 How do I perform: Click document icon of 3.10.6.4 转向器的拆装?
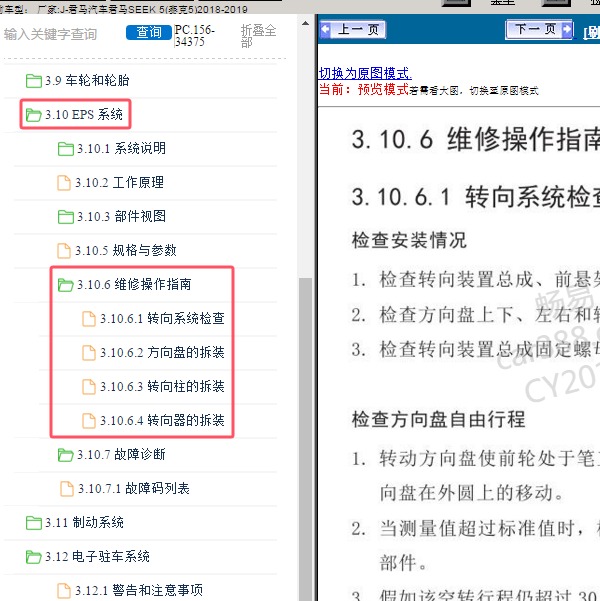click(x=89, y=421)
